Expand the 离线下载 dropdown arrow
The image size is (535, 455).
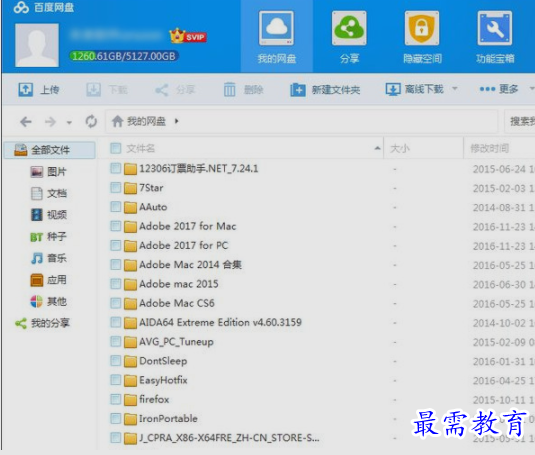454,89
